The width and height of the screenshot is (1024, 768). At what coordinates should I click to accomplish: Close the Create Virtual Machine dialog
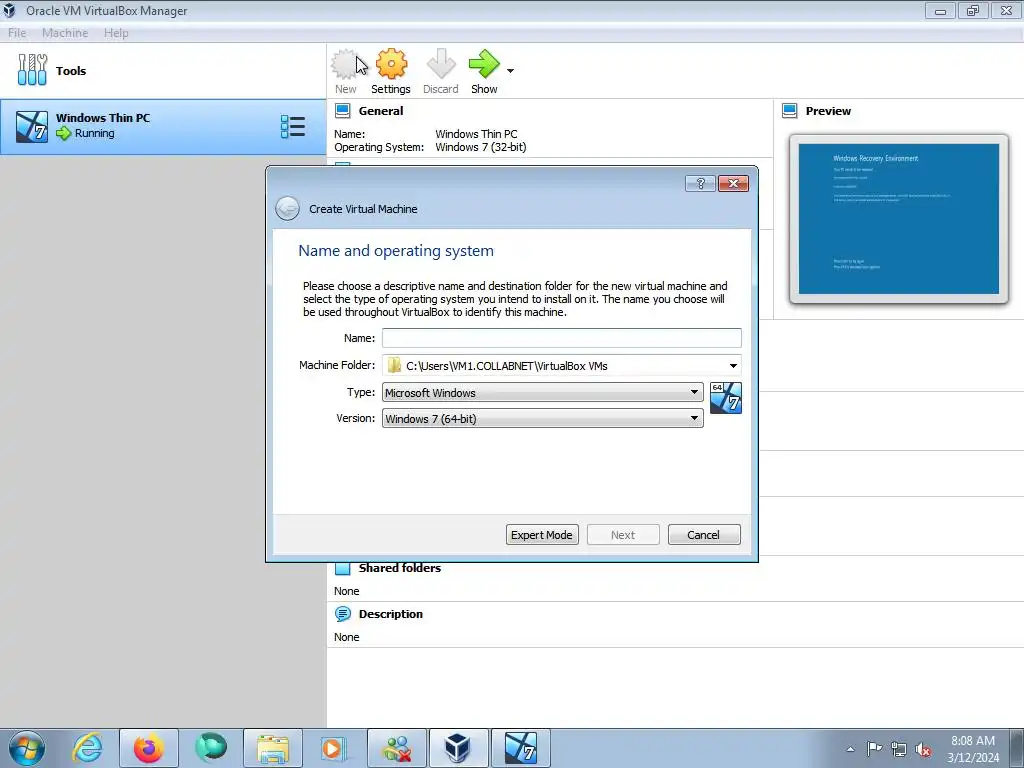point(733,184)
